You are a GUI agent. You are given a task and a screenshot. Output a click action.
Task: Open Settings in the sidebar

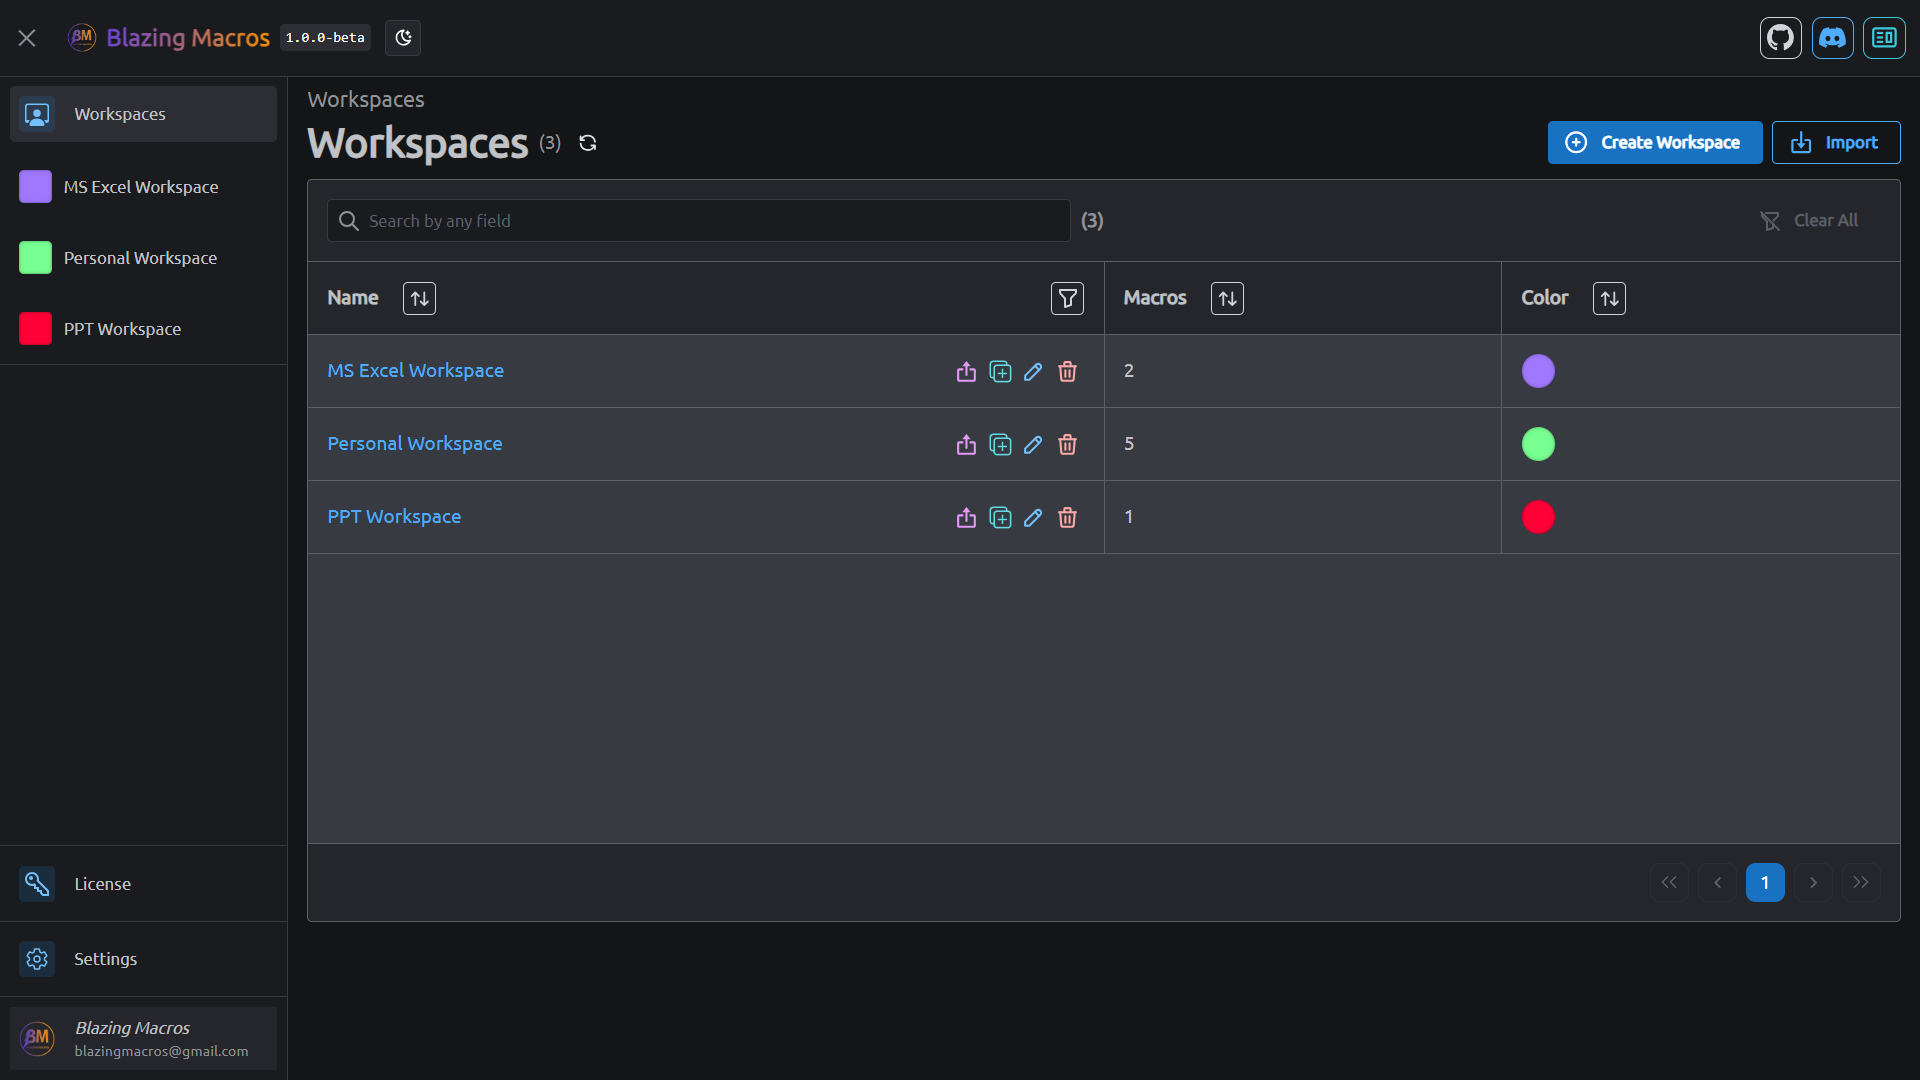(x=143, y=959)
